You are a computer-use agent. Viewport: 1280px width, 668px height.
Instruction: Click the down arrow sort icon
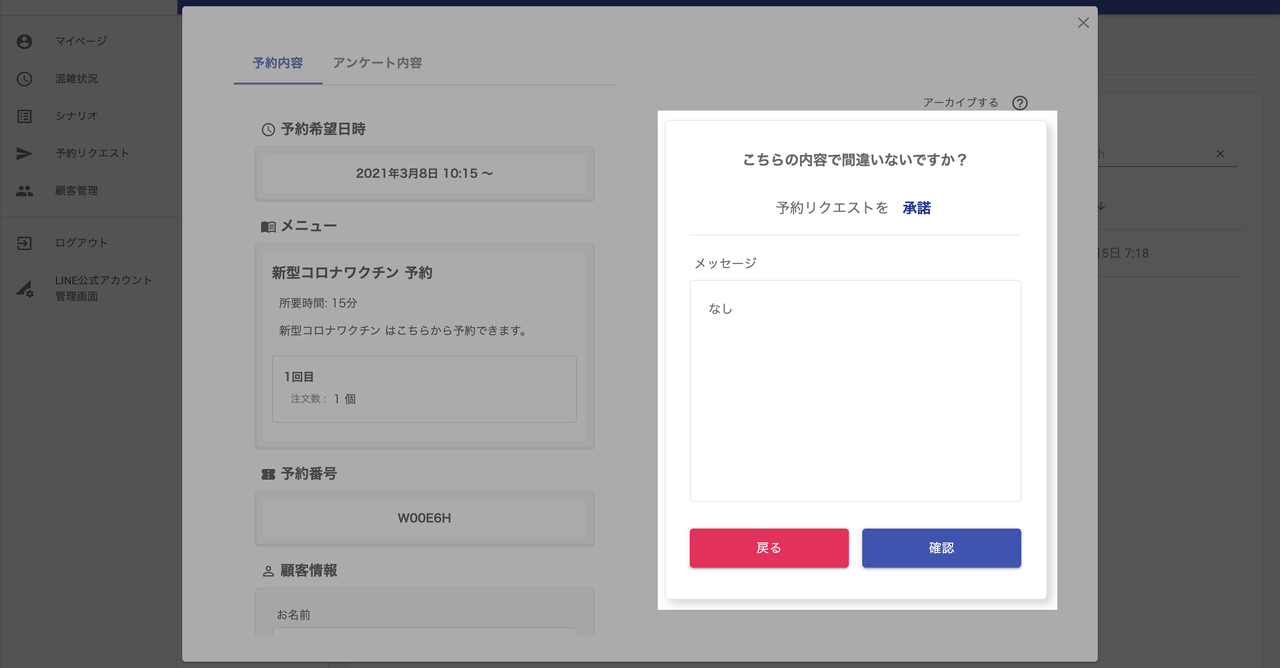(1101, 206)
